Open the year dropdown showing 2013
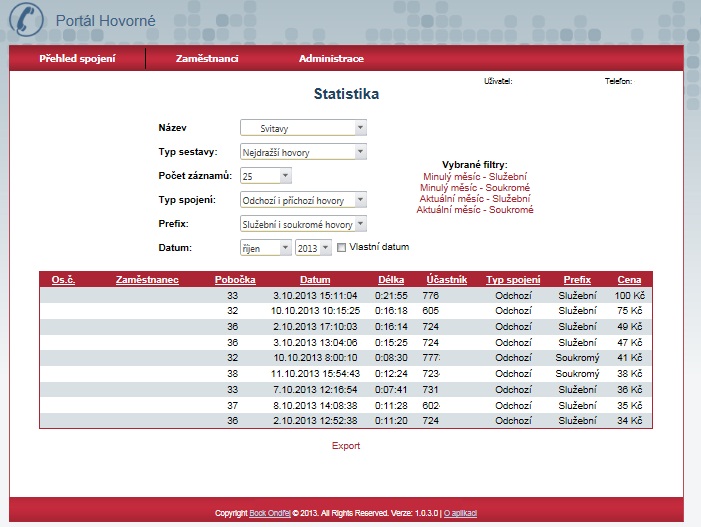Viewport: 701px width, 527px height. tap(313, 248)
